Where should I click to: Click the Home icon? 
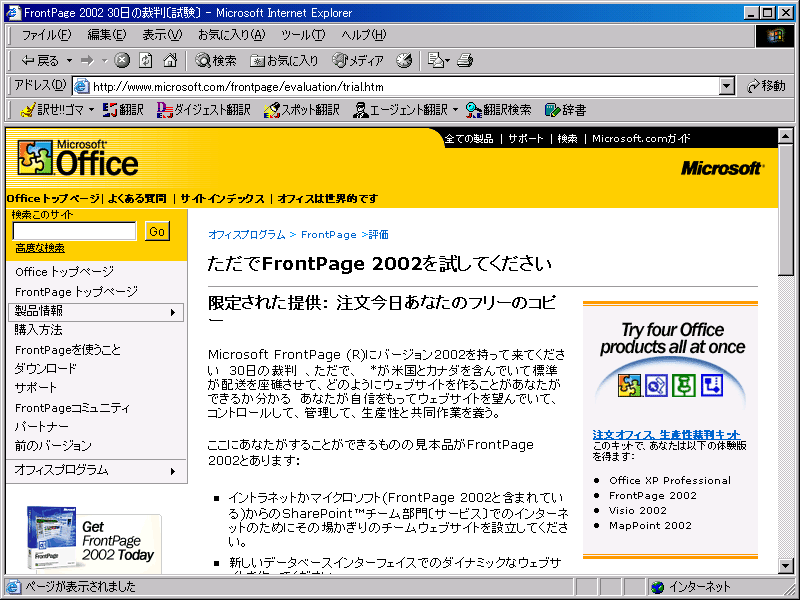[x=170, y=61]
